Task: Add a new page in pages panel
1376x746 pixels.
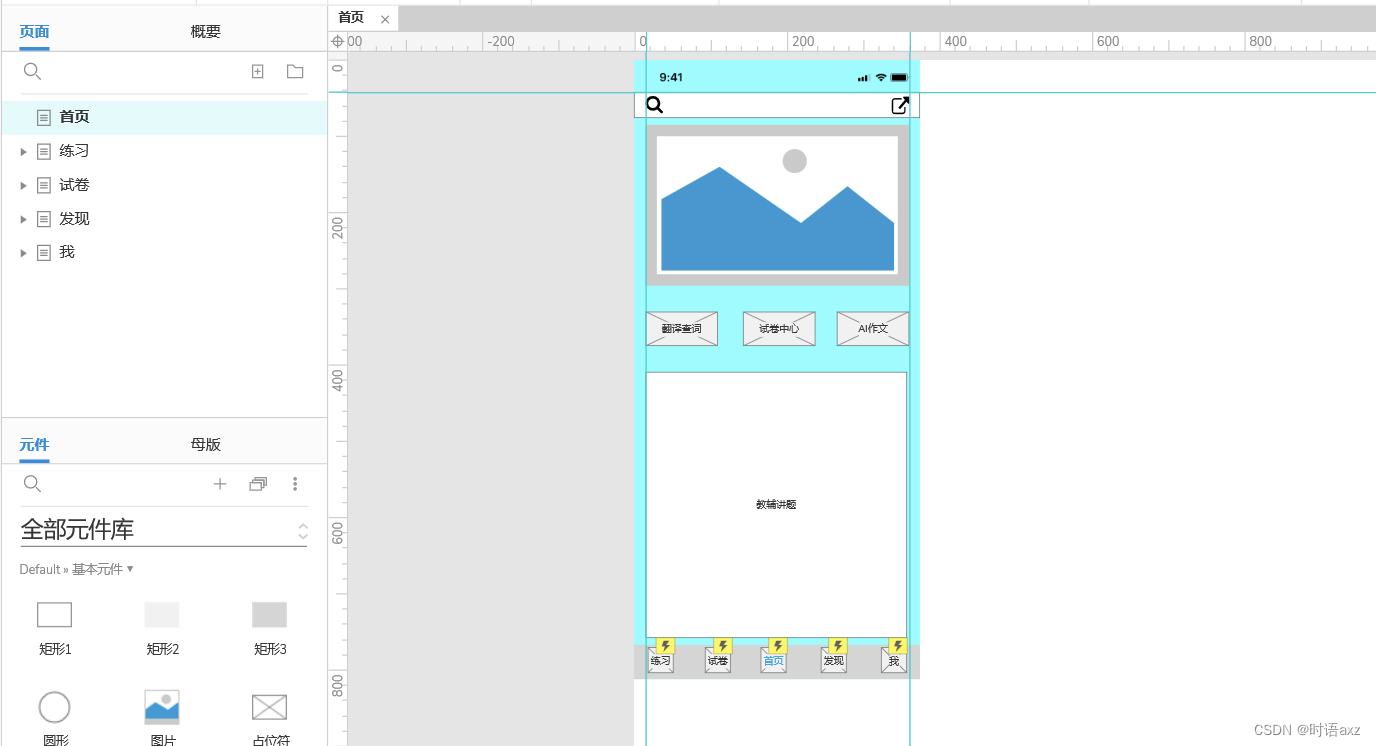Action: (257, 71)
